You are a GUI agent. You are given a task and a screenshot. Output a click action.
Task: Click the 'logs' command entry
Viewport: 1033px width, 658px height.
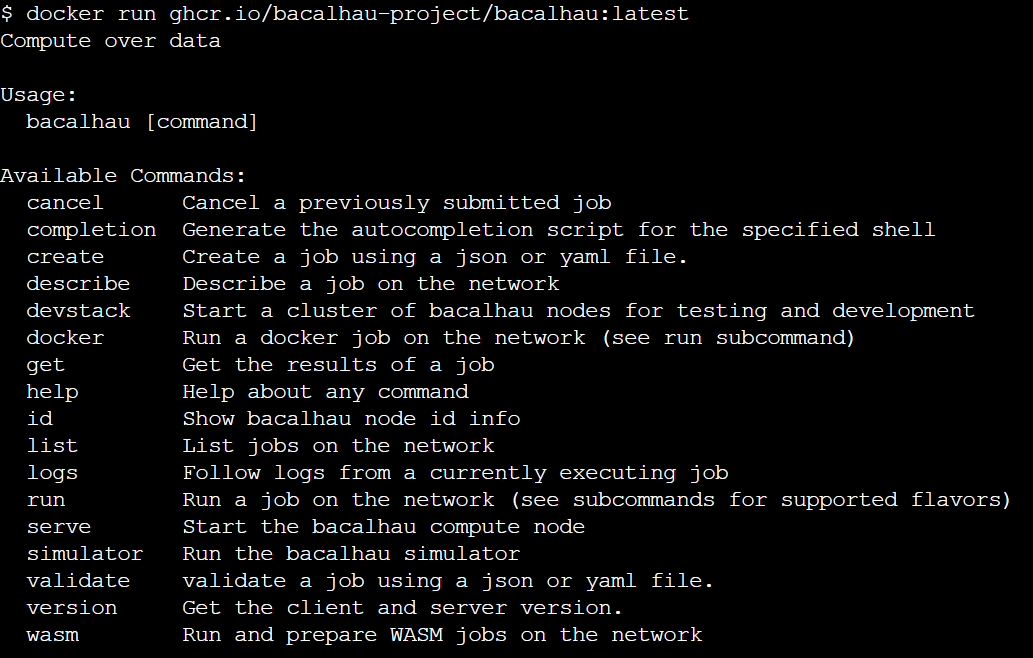pos(53,474)
